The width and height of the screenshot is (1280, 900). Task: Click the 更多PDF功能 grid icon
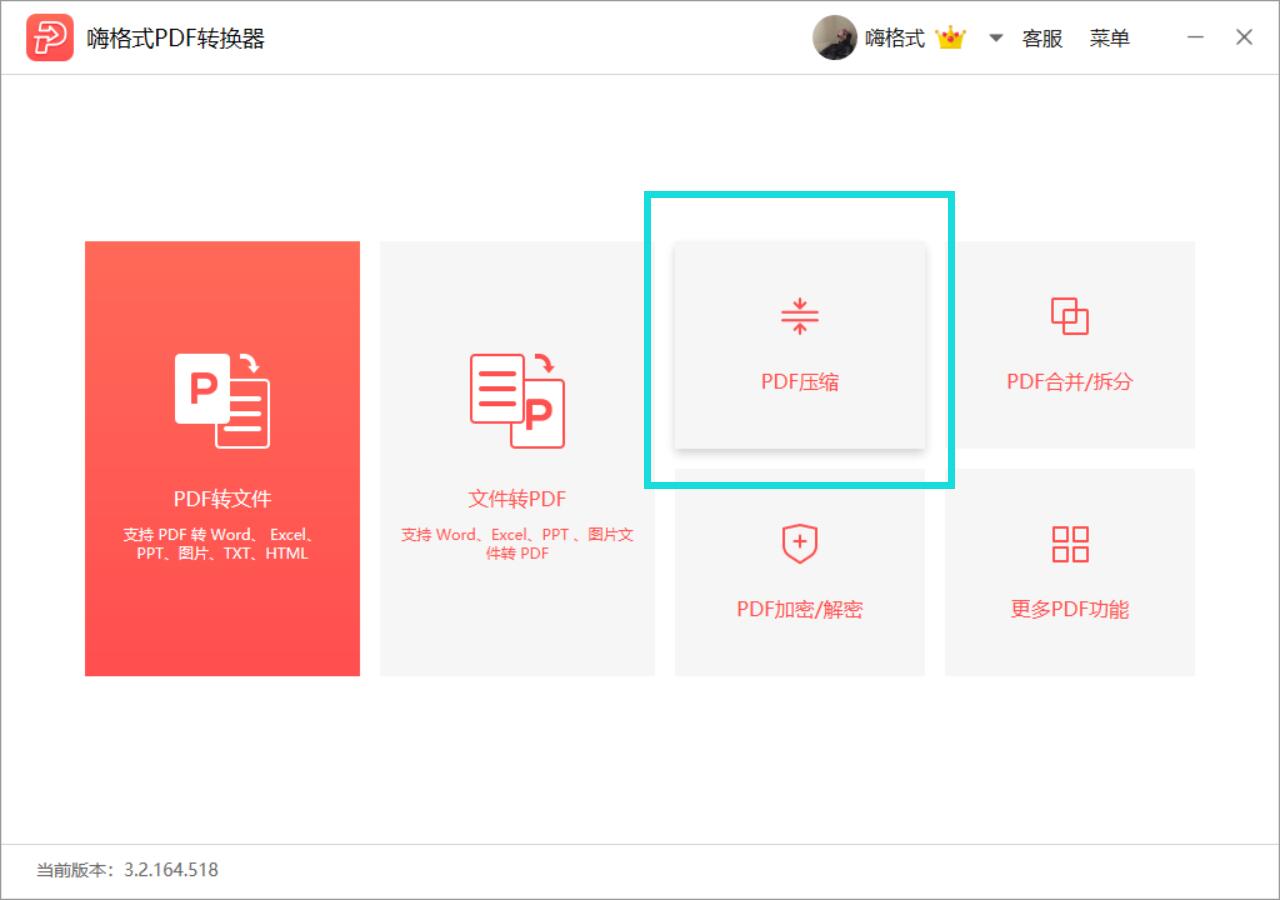pyautogui.click(x=1070, y=544)
